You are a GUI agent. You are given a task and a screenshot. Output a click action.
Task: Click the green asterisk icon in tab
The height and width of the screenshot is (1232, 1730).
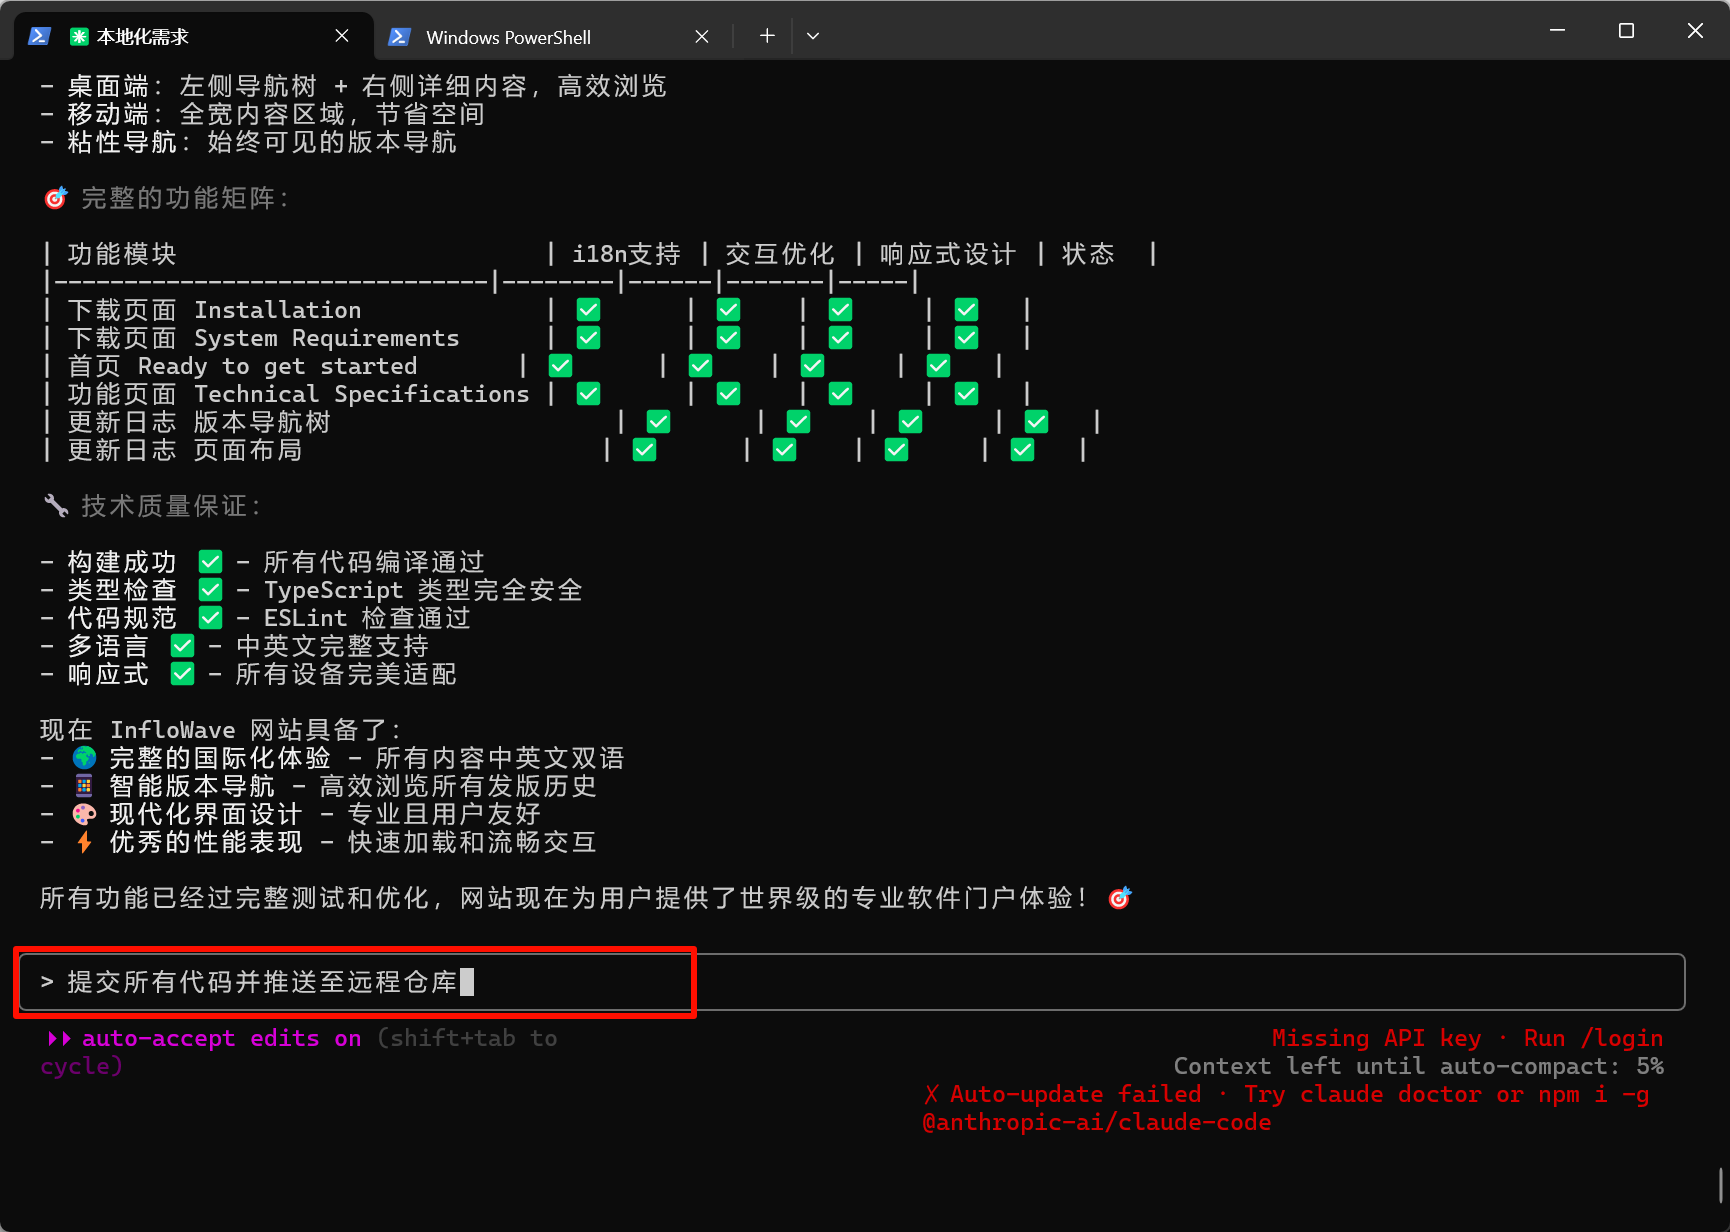[x=78, y=37]
